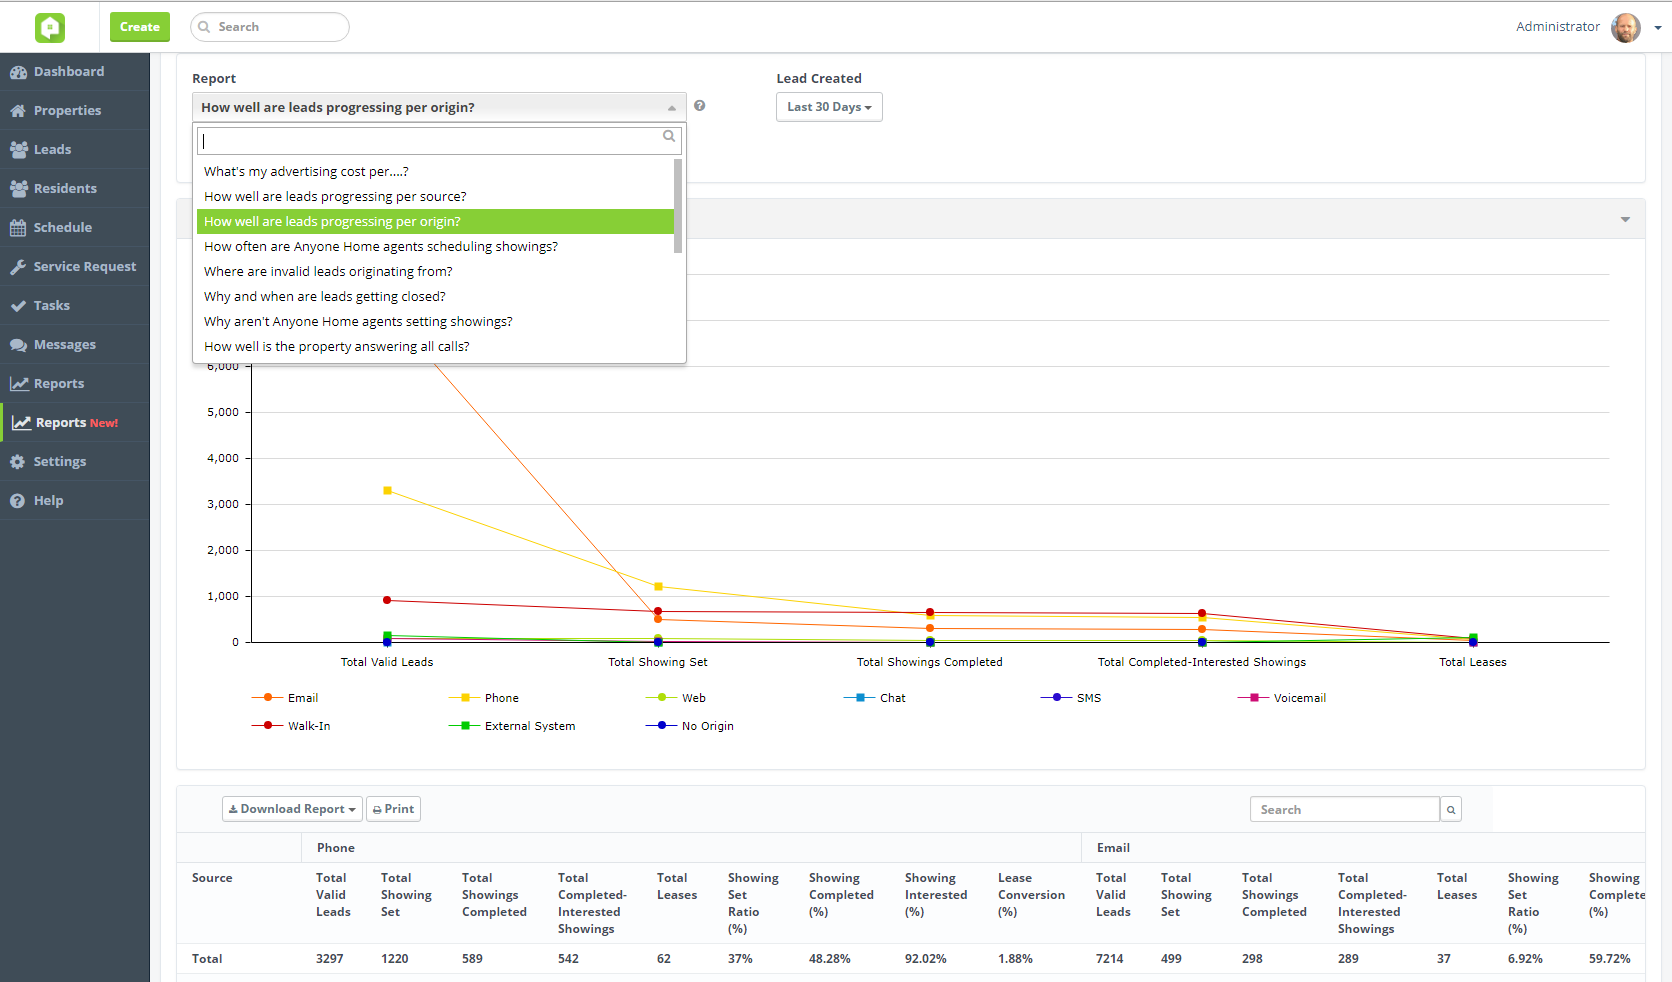Screen dimensions: 1672x982
Task: Open Reports New! sidebar item
Action: pyautogui.click(x=75, y=423)
